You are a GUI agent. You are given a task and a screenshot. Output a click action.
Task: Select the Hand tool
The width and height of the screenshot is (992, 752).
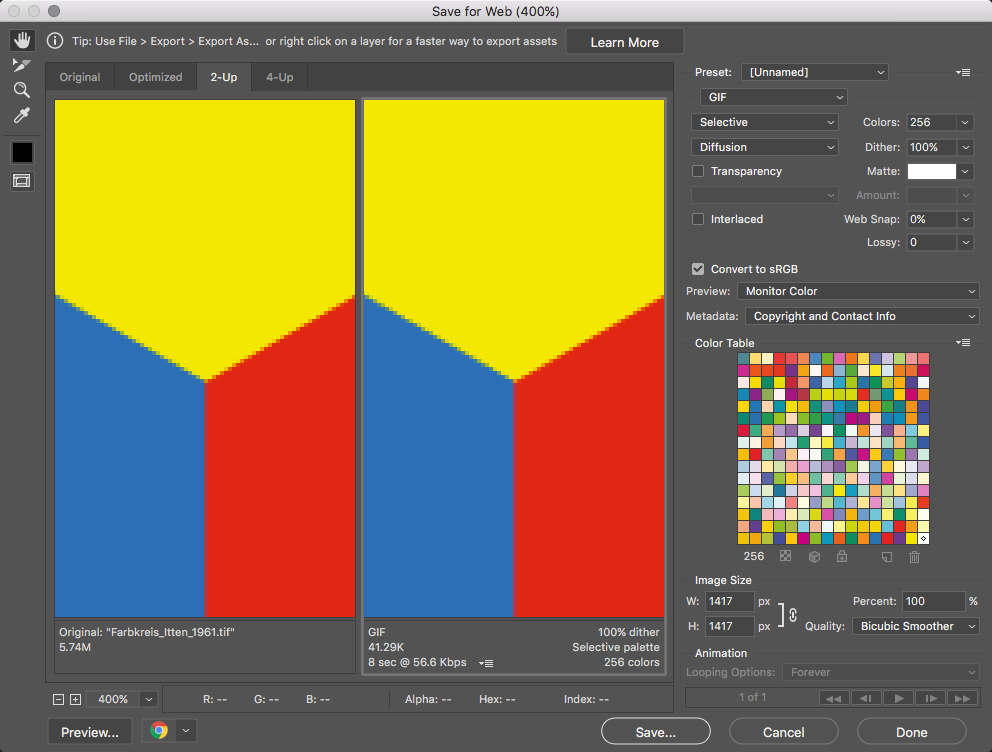point(22,41)
